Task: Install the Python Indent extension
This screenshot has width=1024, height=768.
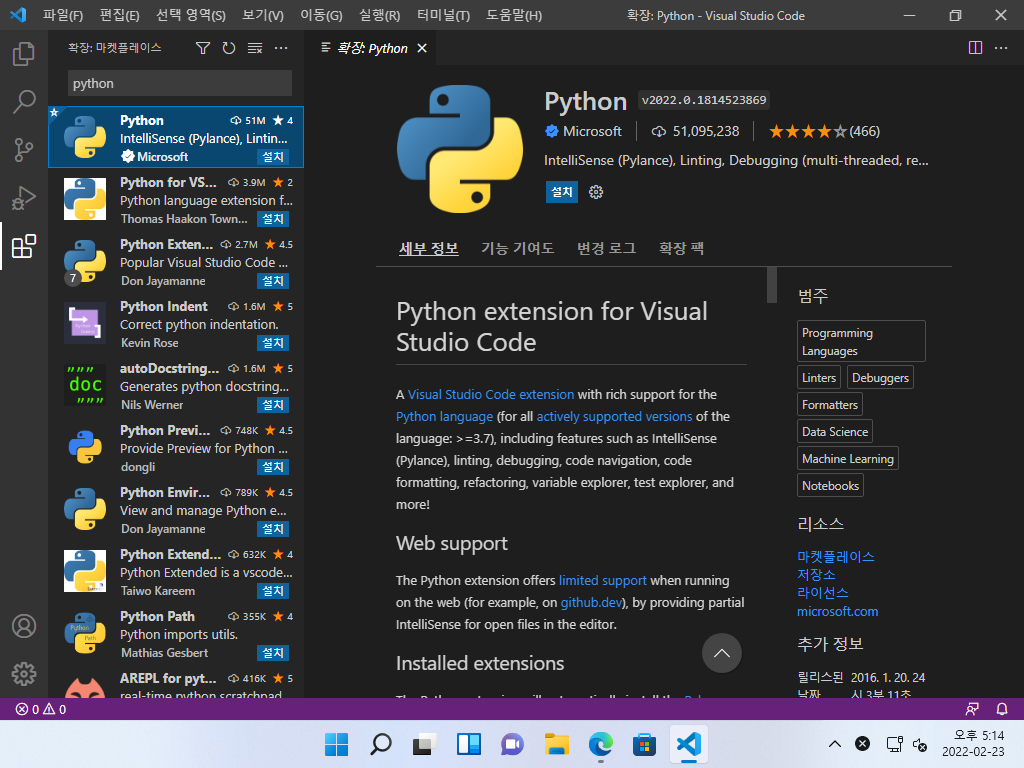Action: [x=273, y=343]
